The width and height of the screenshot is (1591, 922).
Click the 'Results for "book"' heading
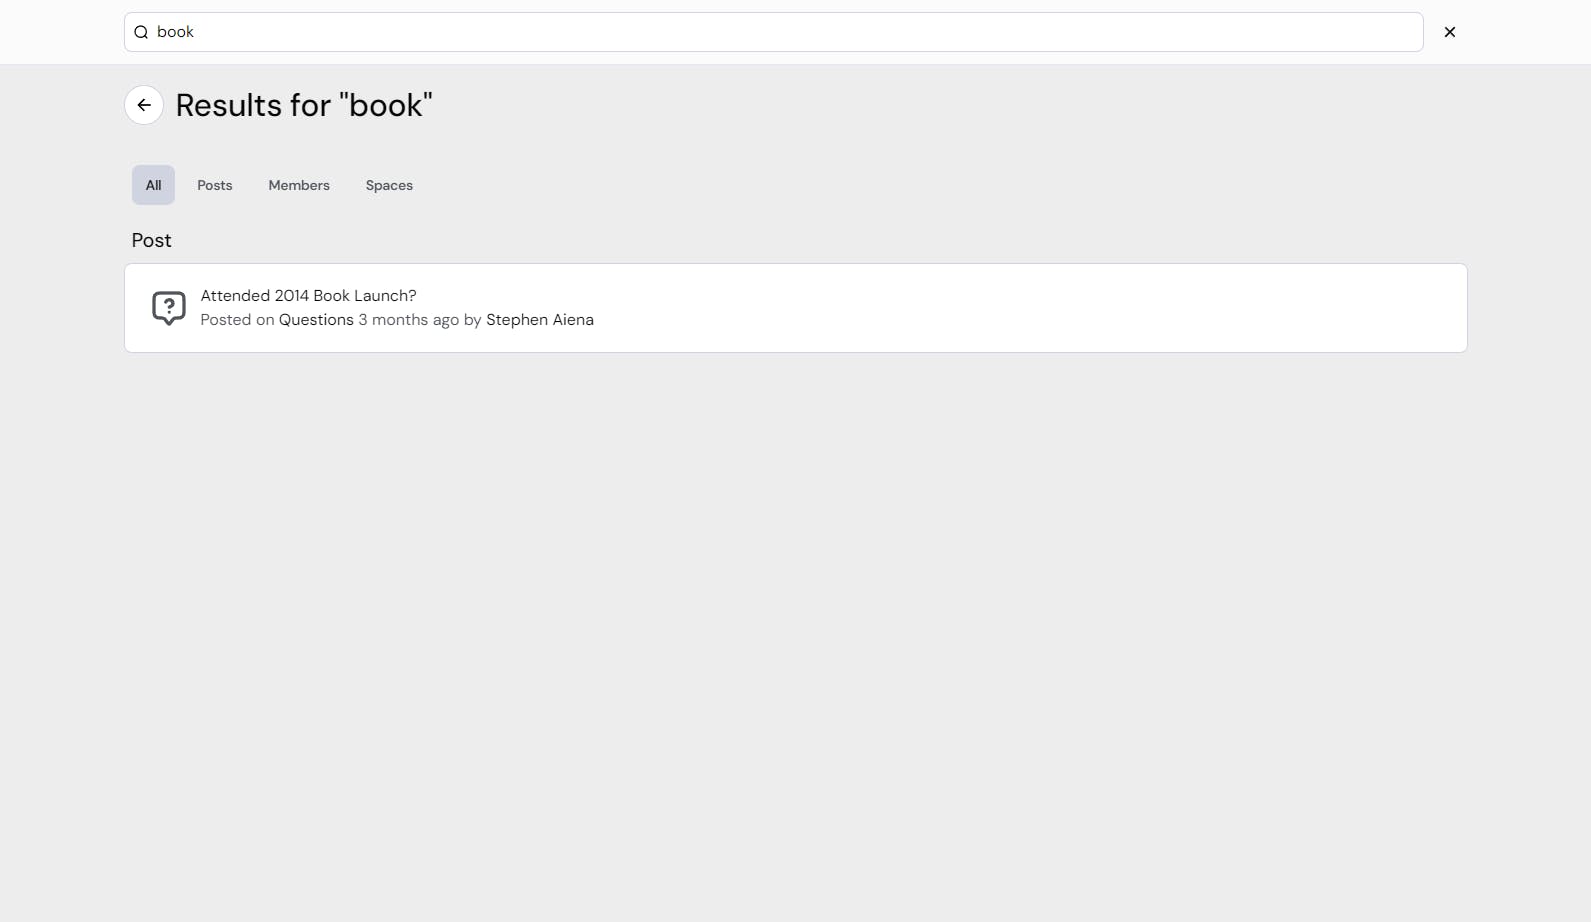point(304,105)
